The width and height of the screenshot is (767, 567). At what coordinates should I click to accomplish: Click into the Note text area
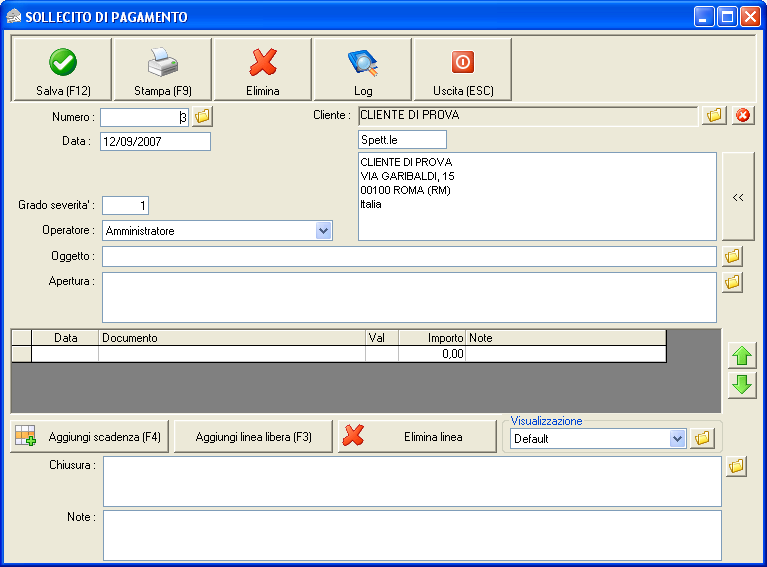pyautogui.click(x=412, y=535)
